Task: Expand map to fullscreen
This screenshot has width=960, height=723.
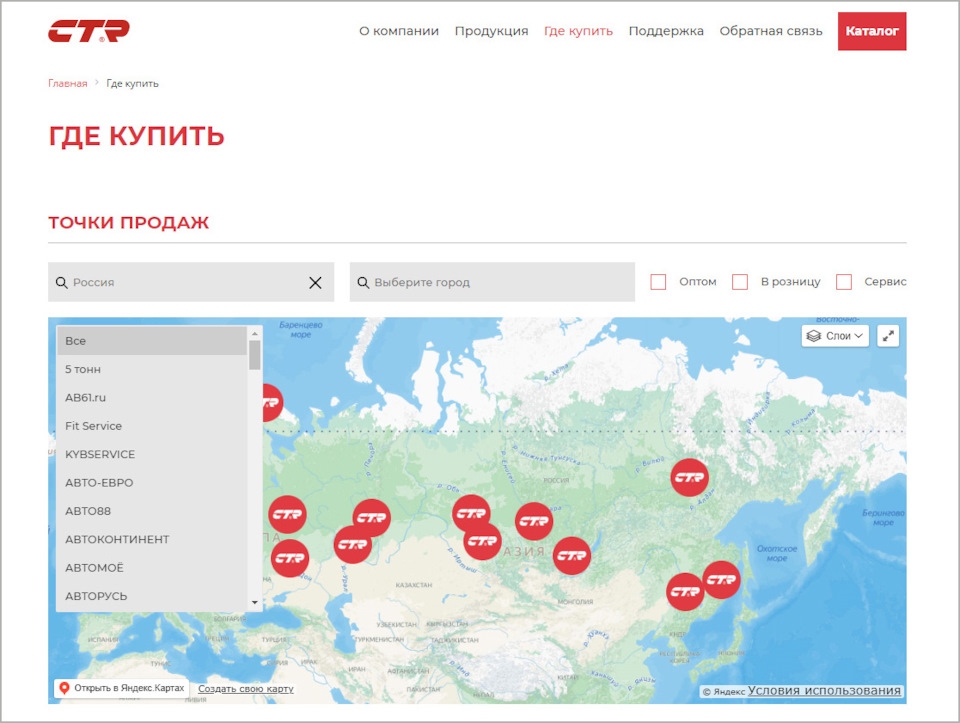Action: click(x=888, y=335)
